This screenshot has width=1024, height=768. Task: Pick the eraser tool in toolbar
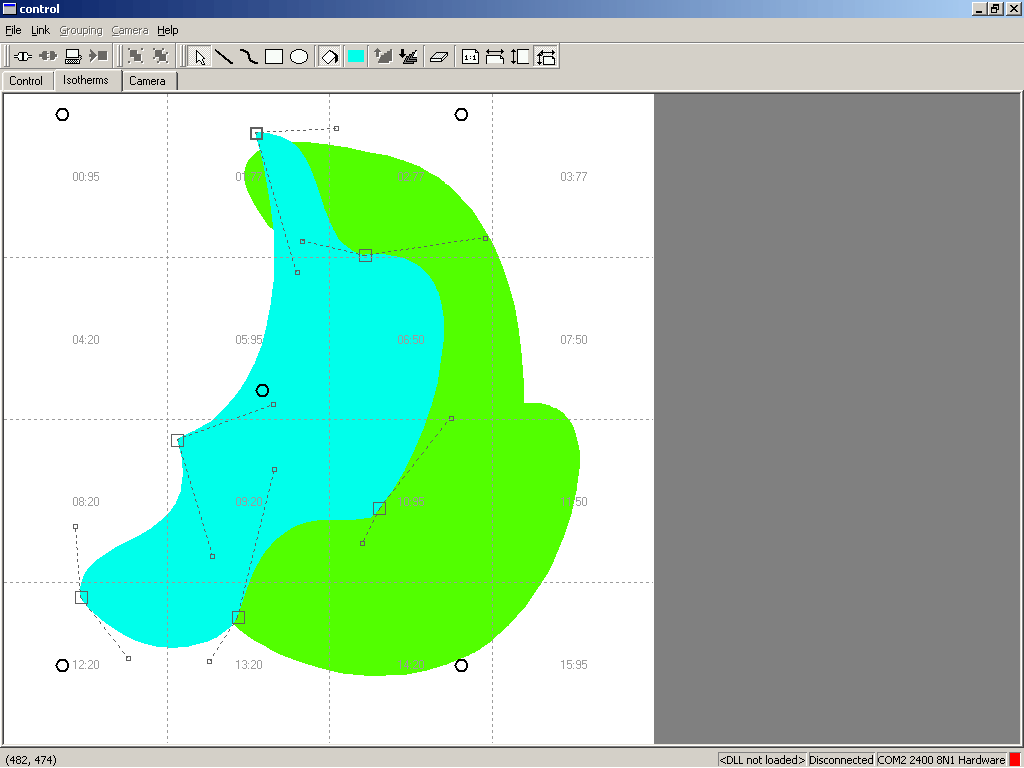[x=439, y=57]
